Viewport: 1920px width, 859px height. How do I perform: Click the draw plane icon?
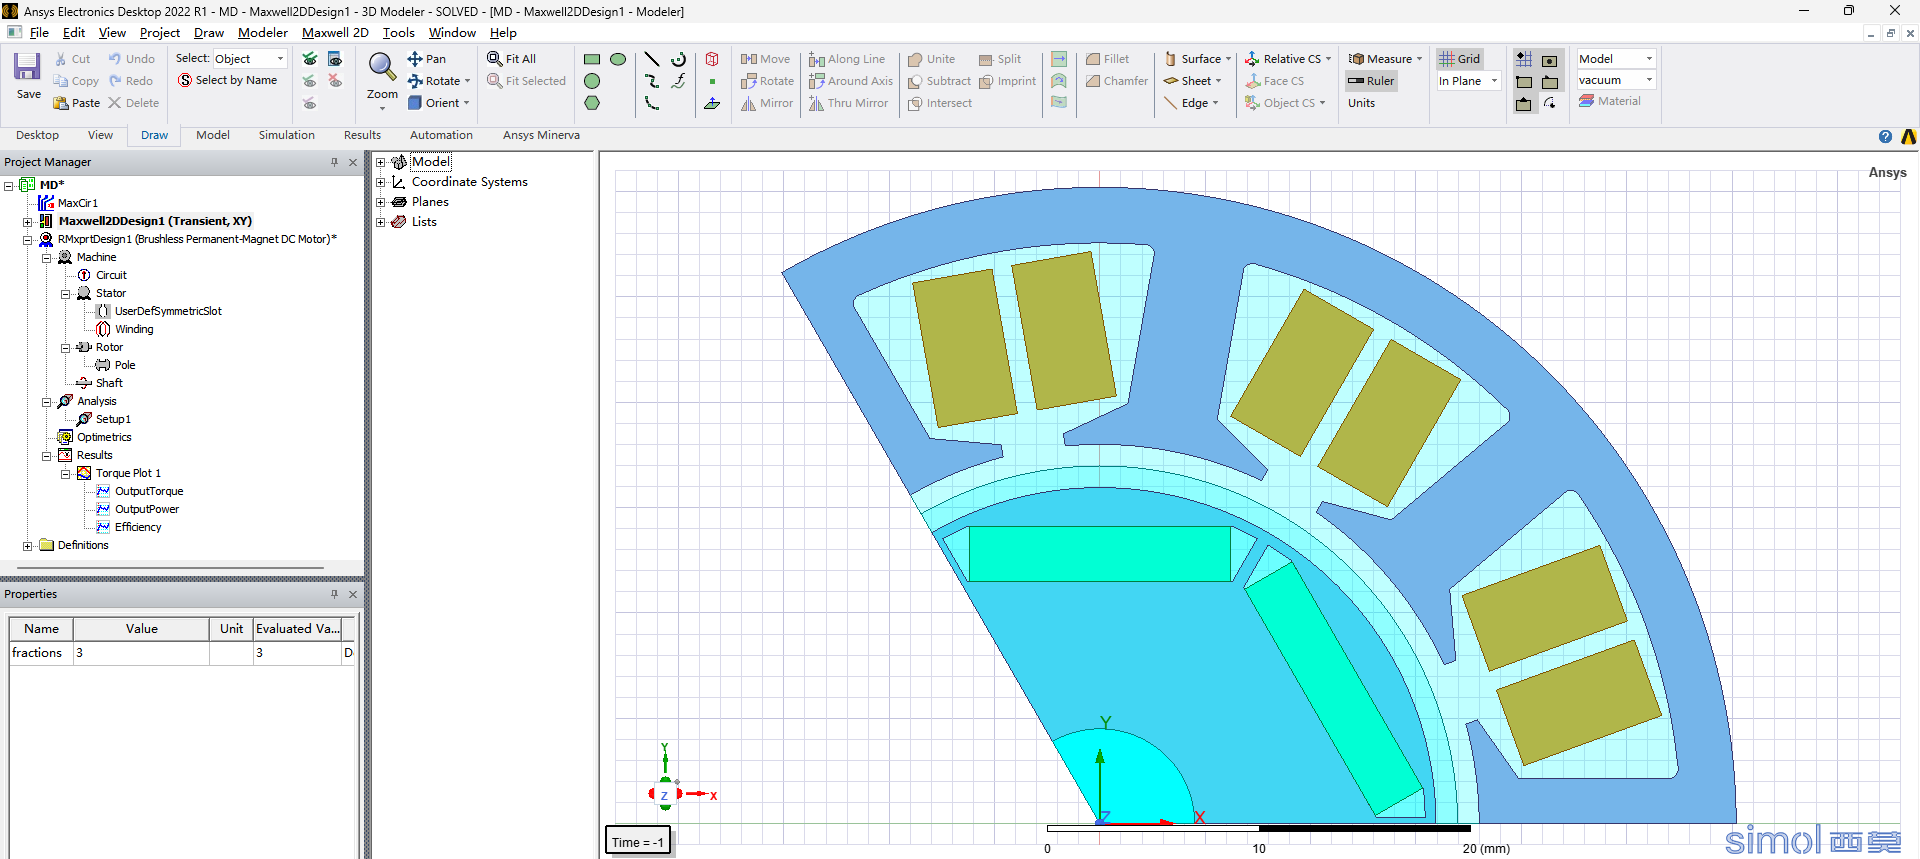pos(712,103)
